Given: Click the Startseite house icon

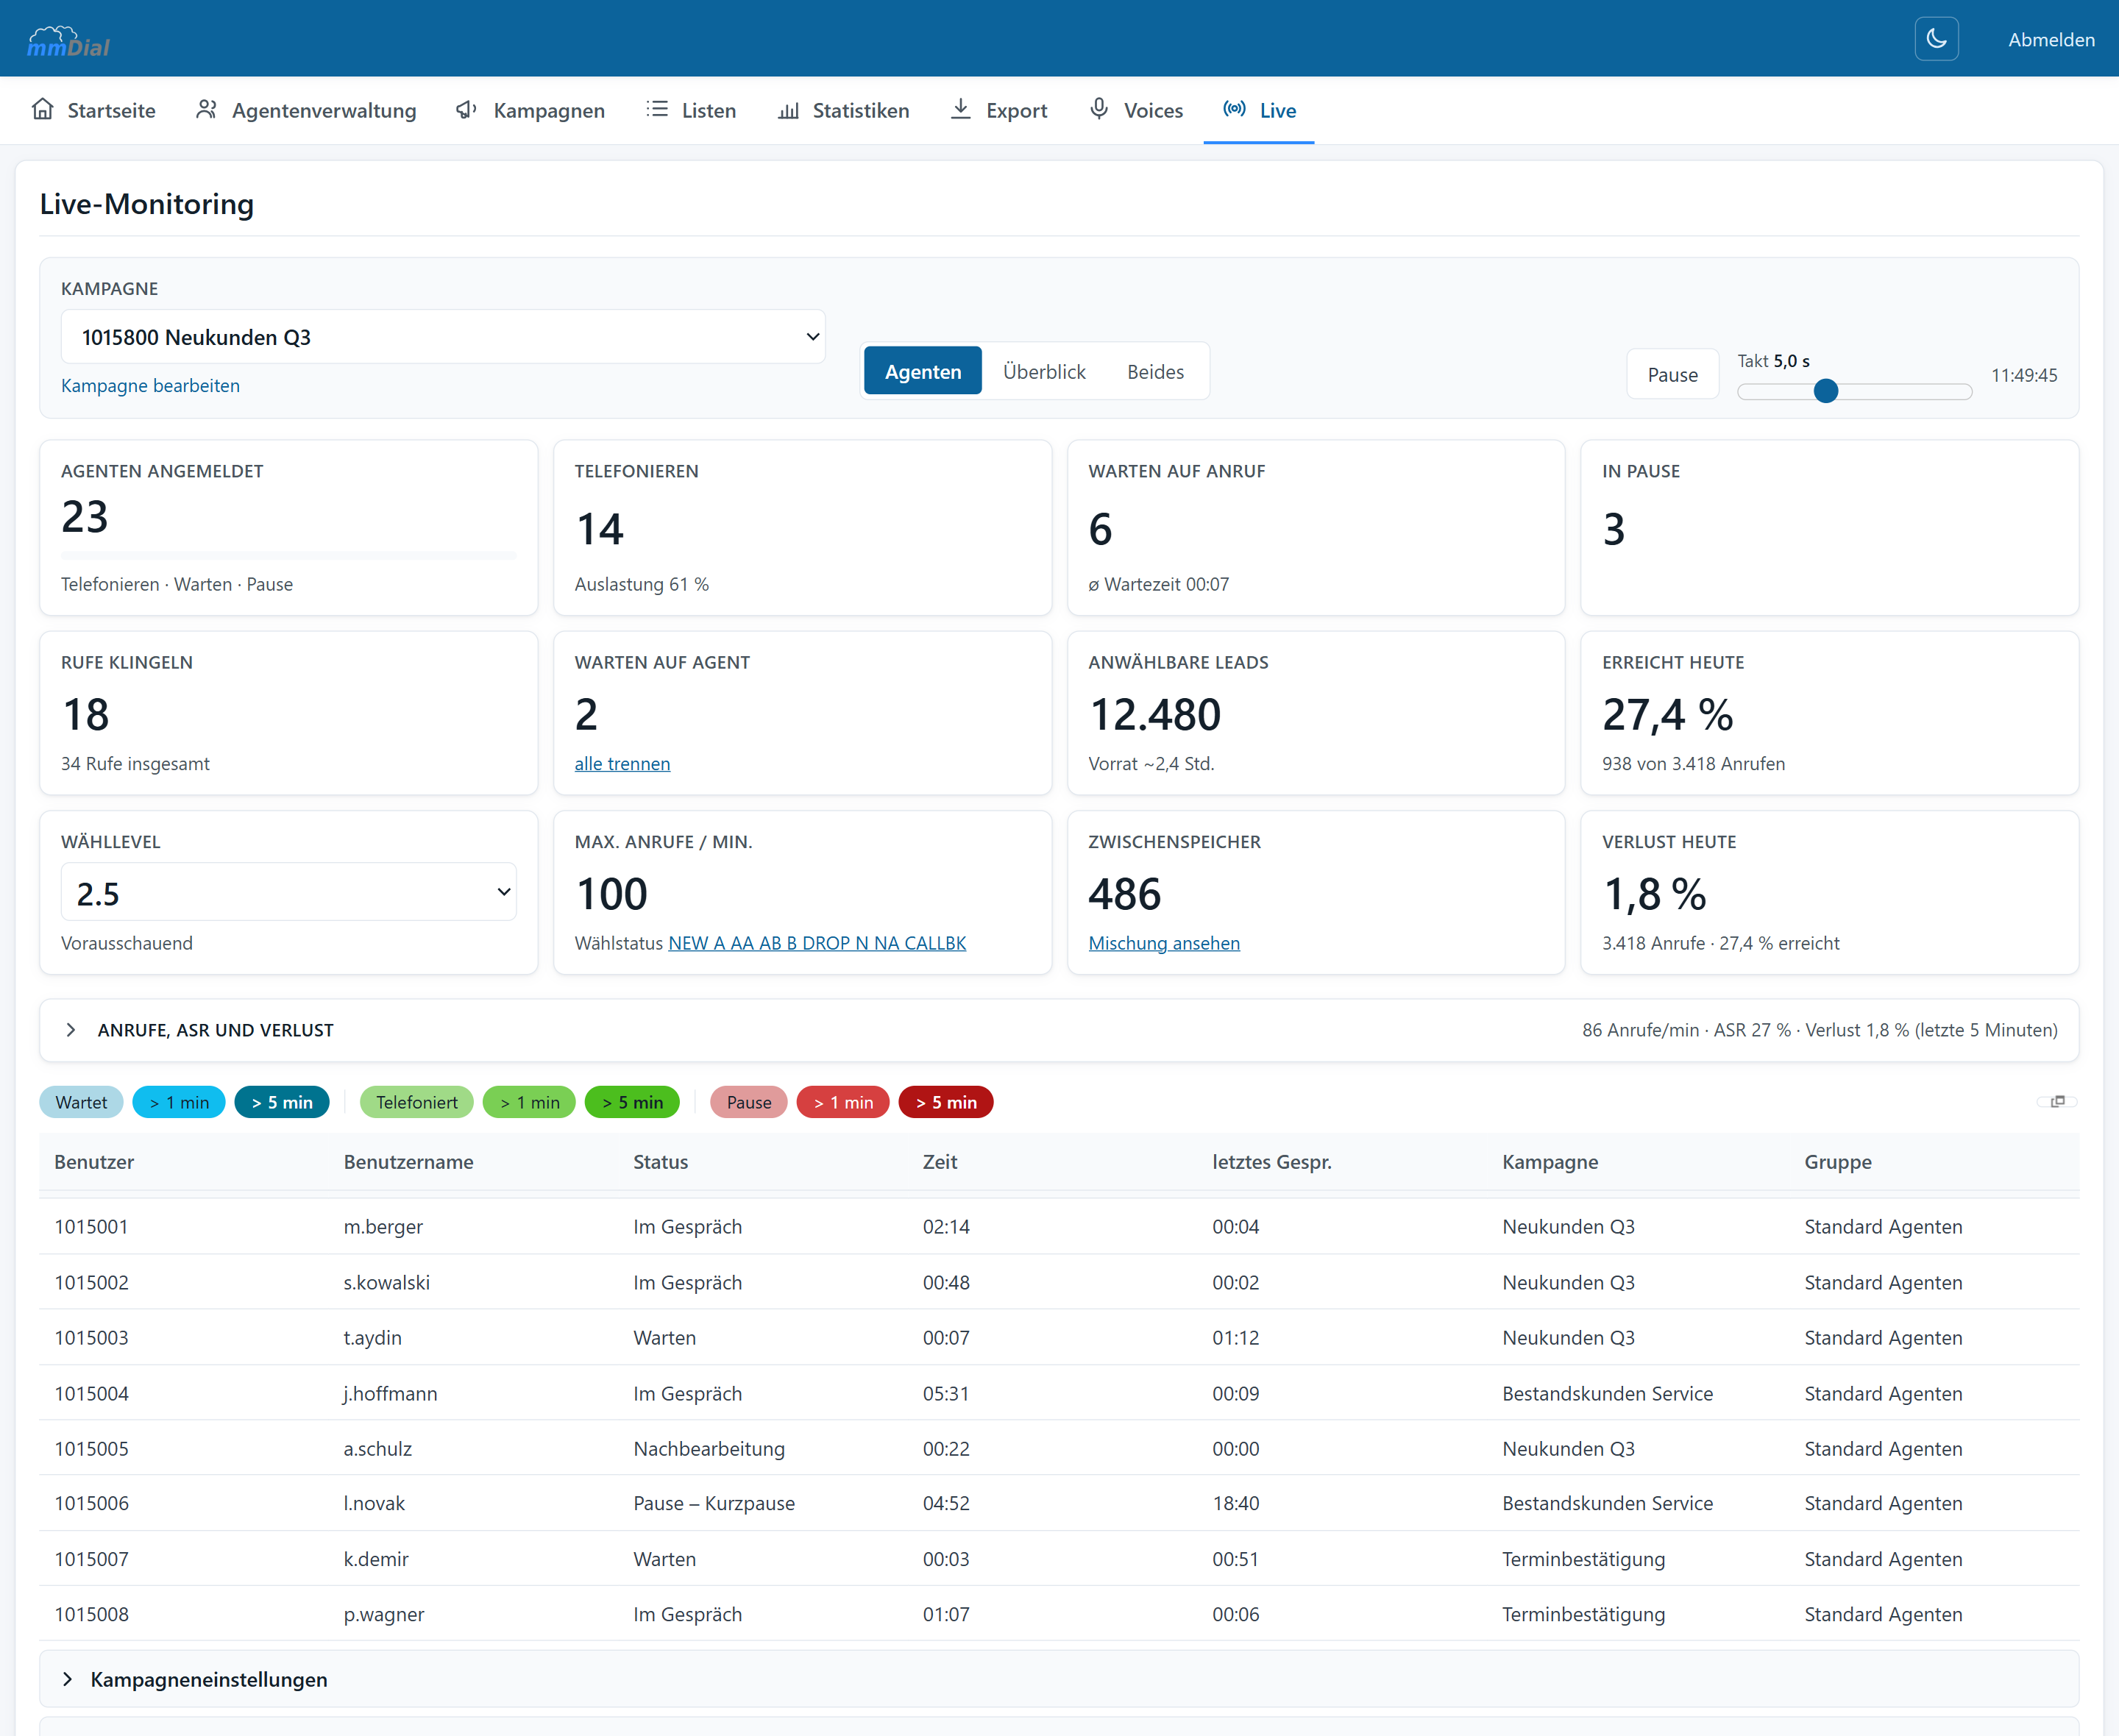Looking at the screenshot, I should 42,109.
